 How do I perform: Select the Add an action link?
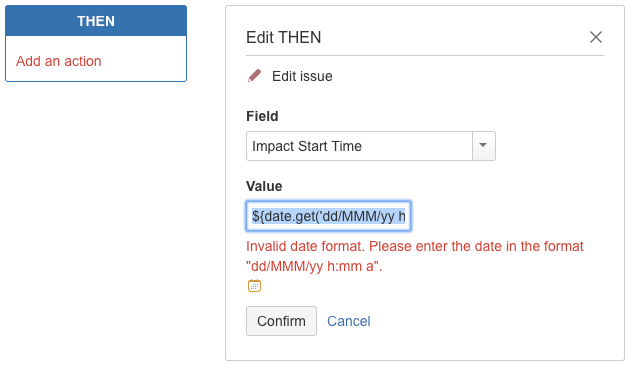coord(58,61)
